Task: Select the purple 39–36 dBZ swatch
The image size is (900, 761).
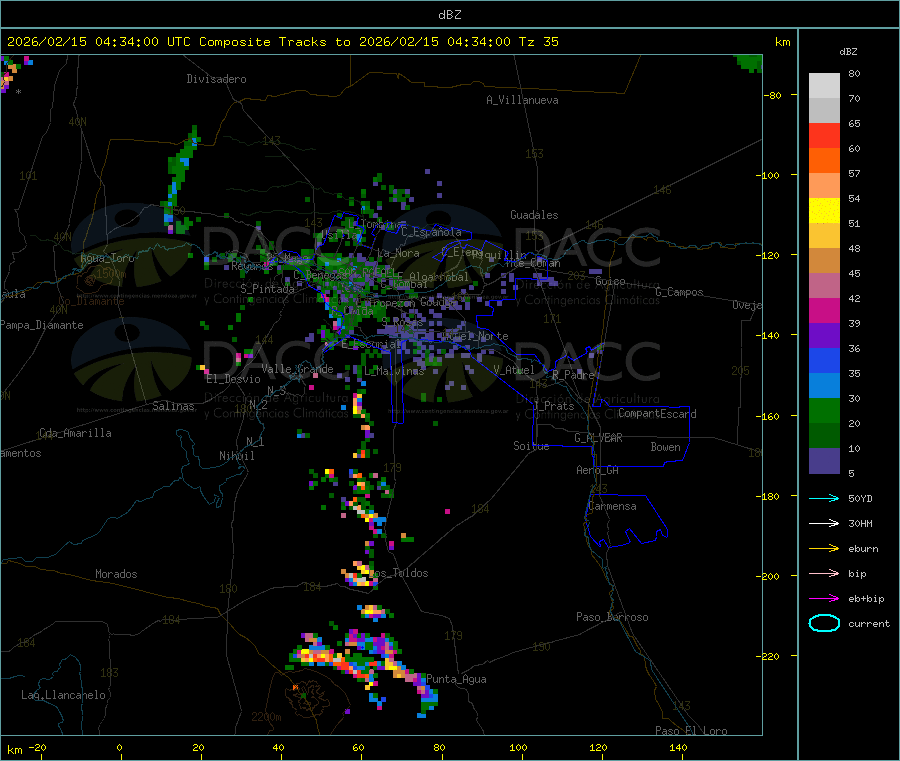Action: pyautogui.click(x=824, y=336)
